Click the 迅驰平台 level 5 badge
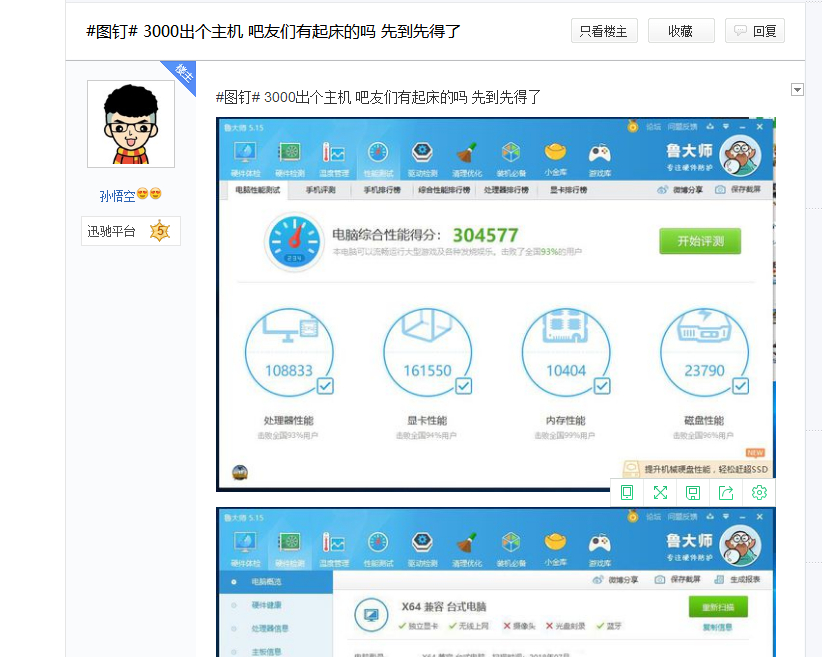This screenshot has height=657, width=822. click(x=131, y=231)
